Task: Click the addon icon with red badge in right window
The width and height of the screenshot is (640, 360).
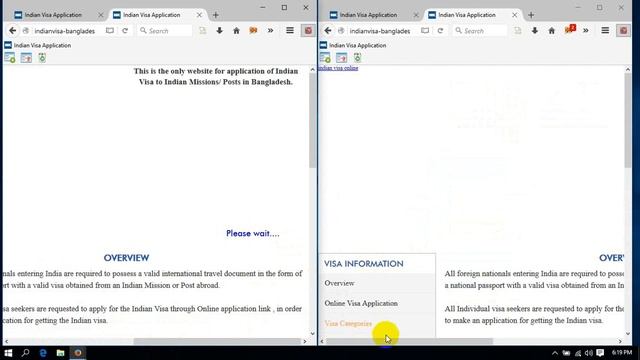Action: click(569, 29)
